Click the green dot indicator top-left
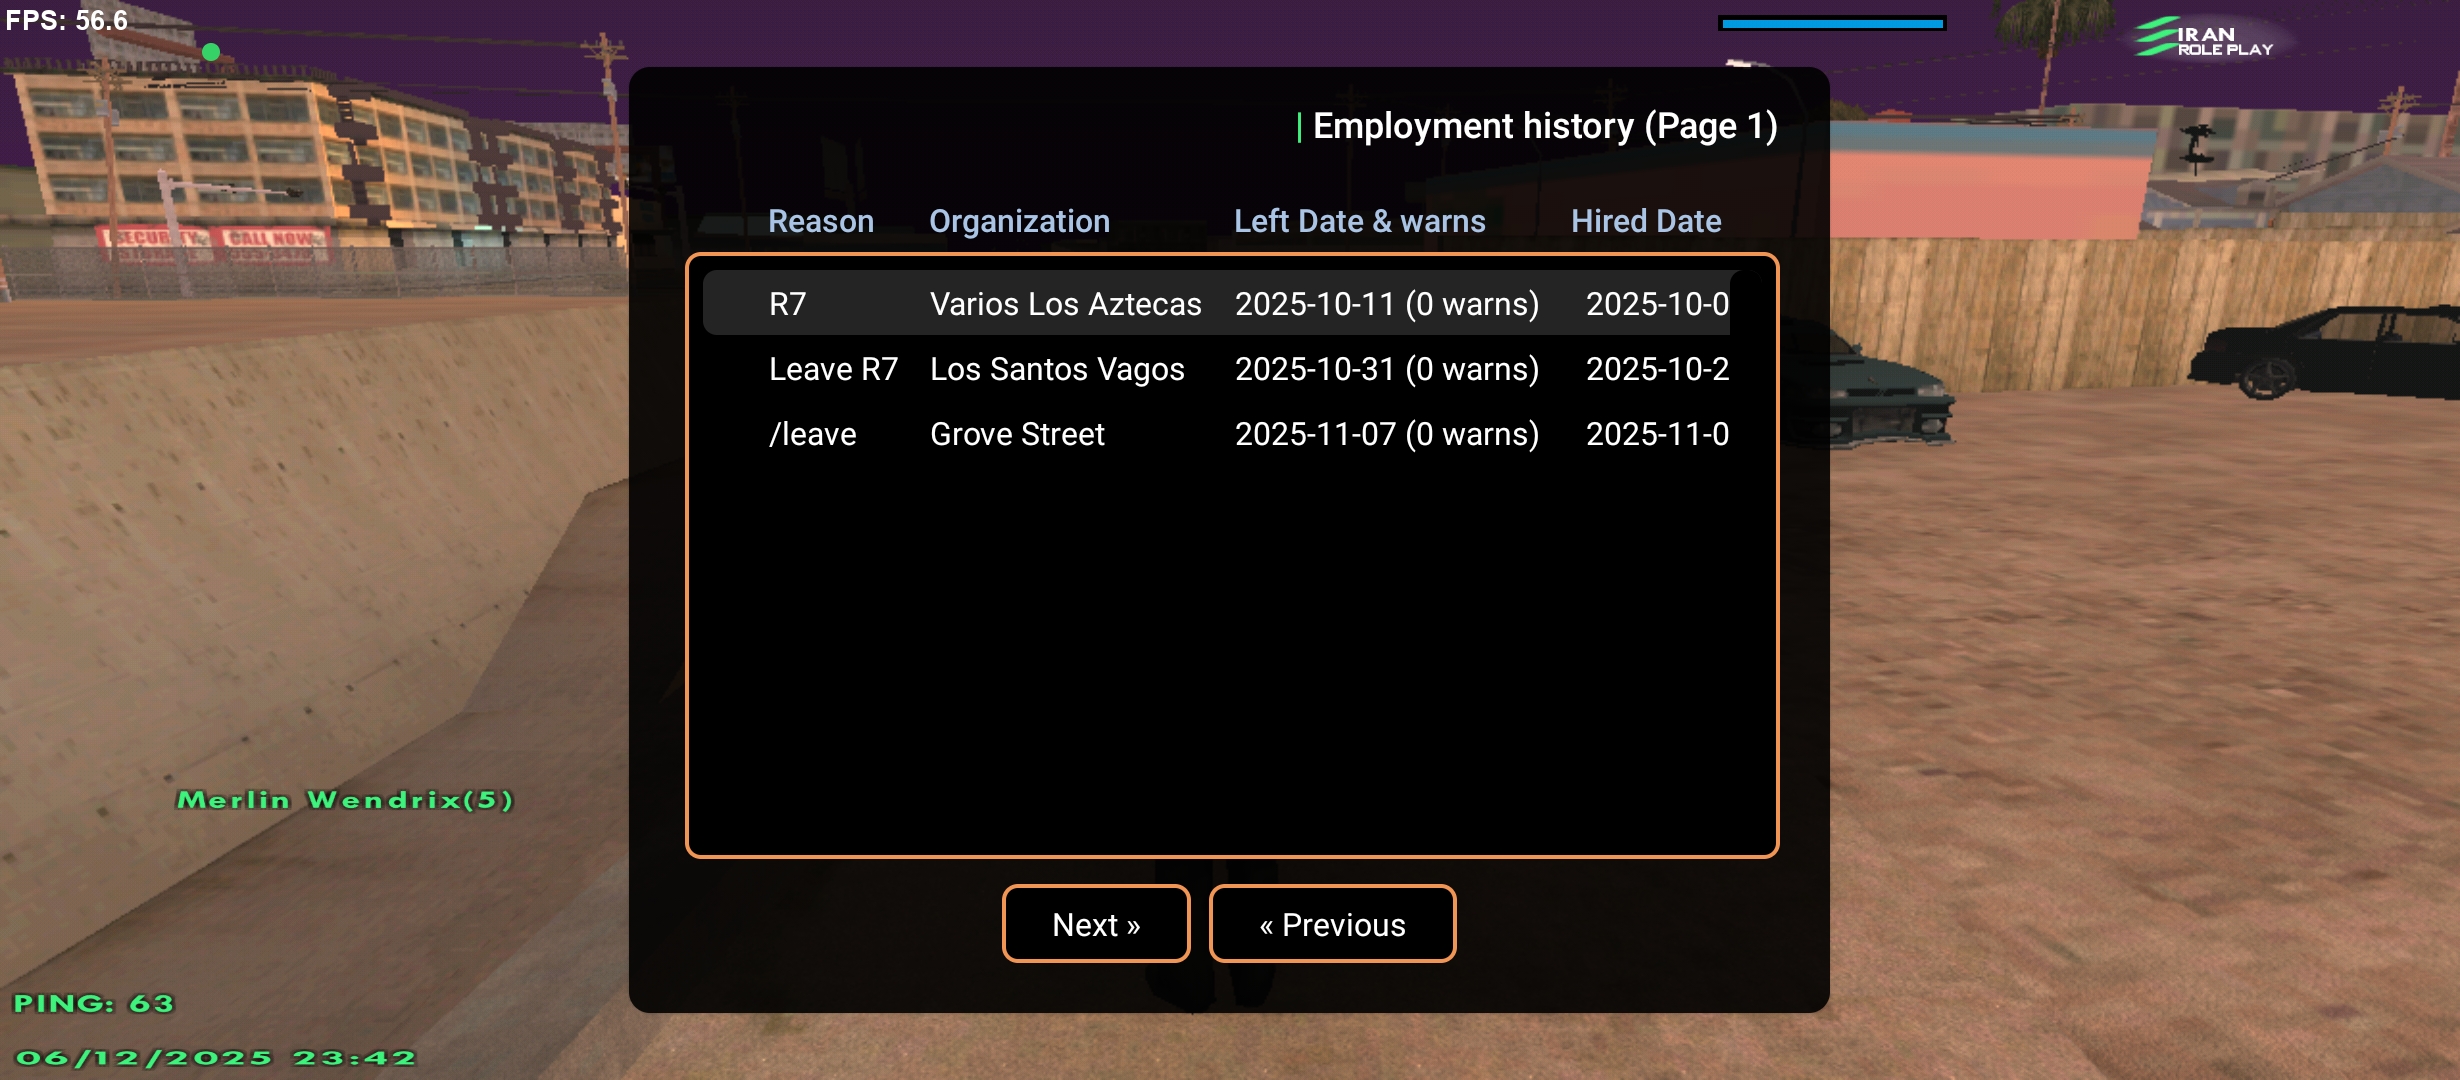Image resolution: width=2460 pixels, height=1080 pixels. [211, 51]
